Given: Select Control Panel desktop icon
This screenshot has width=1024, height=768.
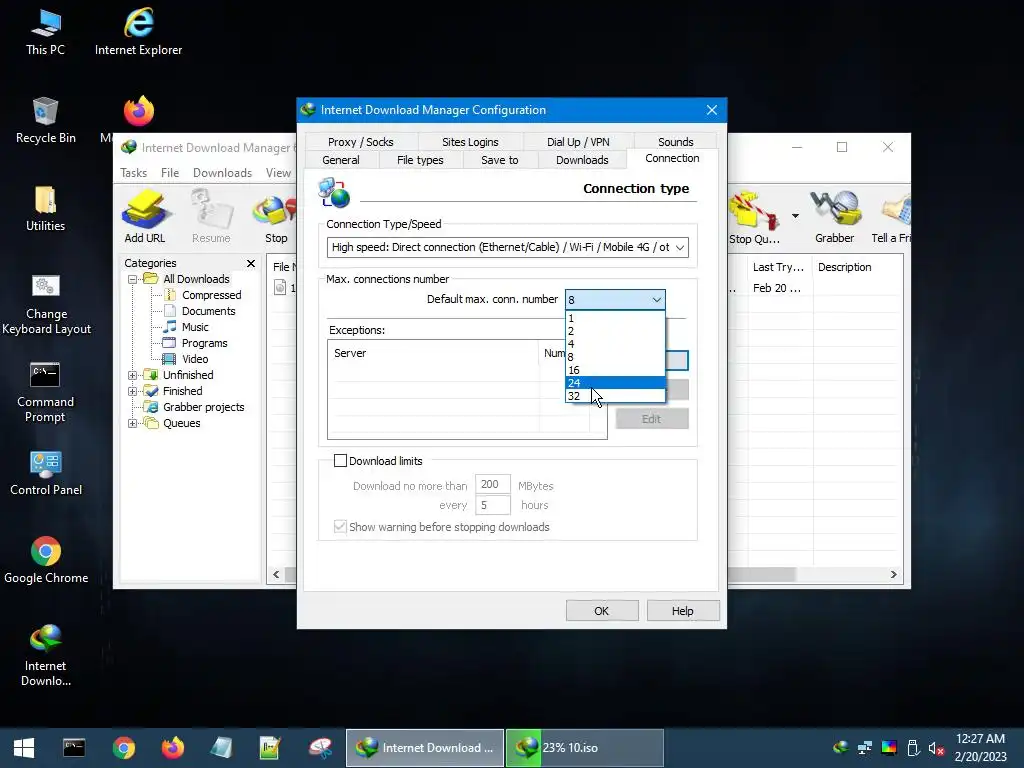Looking at the screenshot, I should pos(46,473).
